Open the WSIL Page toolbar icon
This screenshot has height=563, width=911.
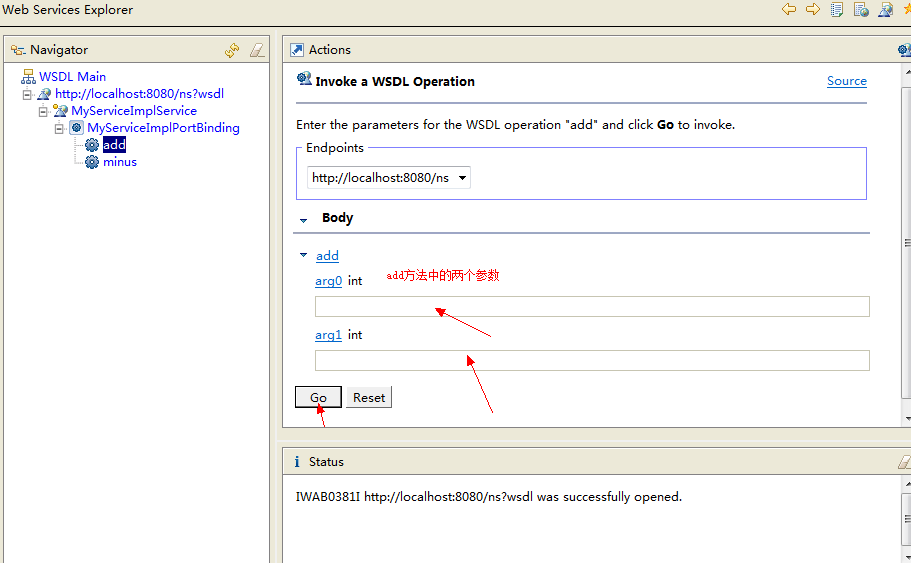(x=861, y=9)
